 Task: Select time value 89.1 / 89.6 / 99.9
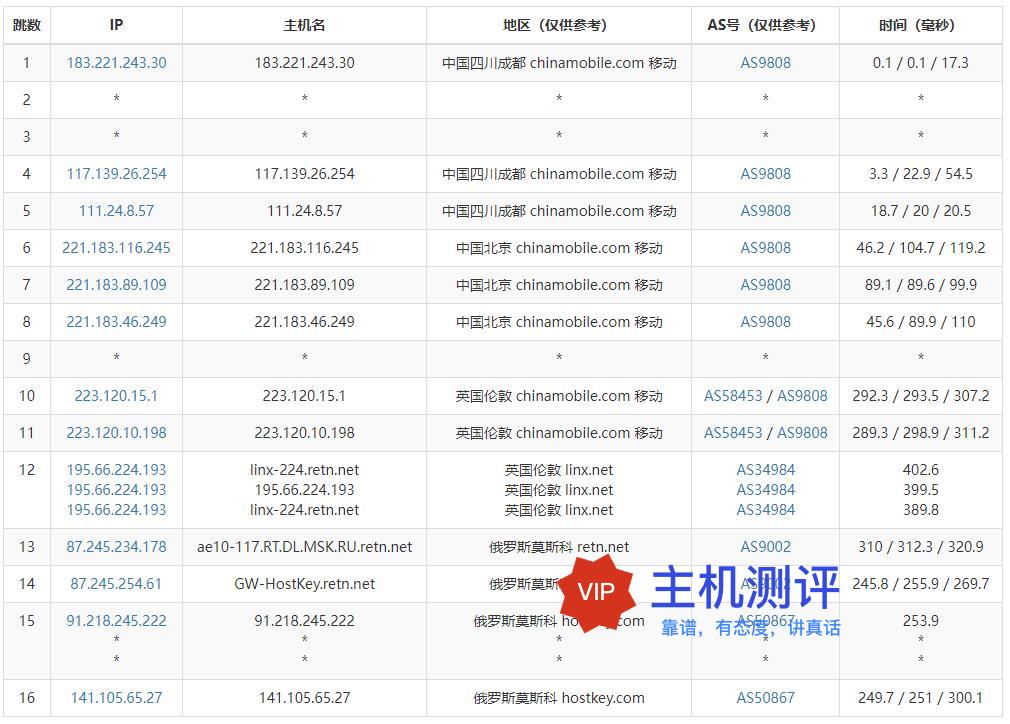[920, 285]
